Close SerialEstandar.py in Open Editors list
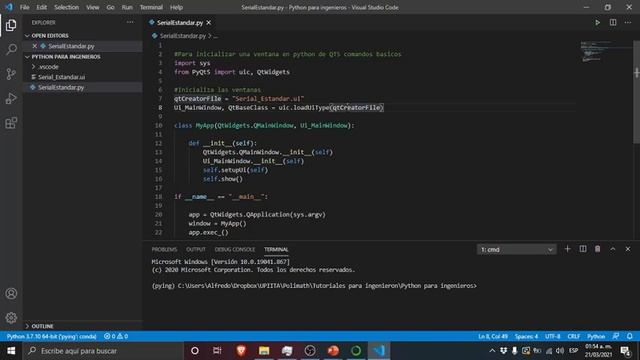The height and width of the screenshot is (360, 640). [35, 46]
